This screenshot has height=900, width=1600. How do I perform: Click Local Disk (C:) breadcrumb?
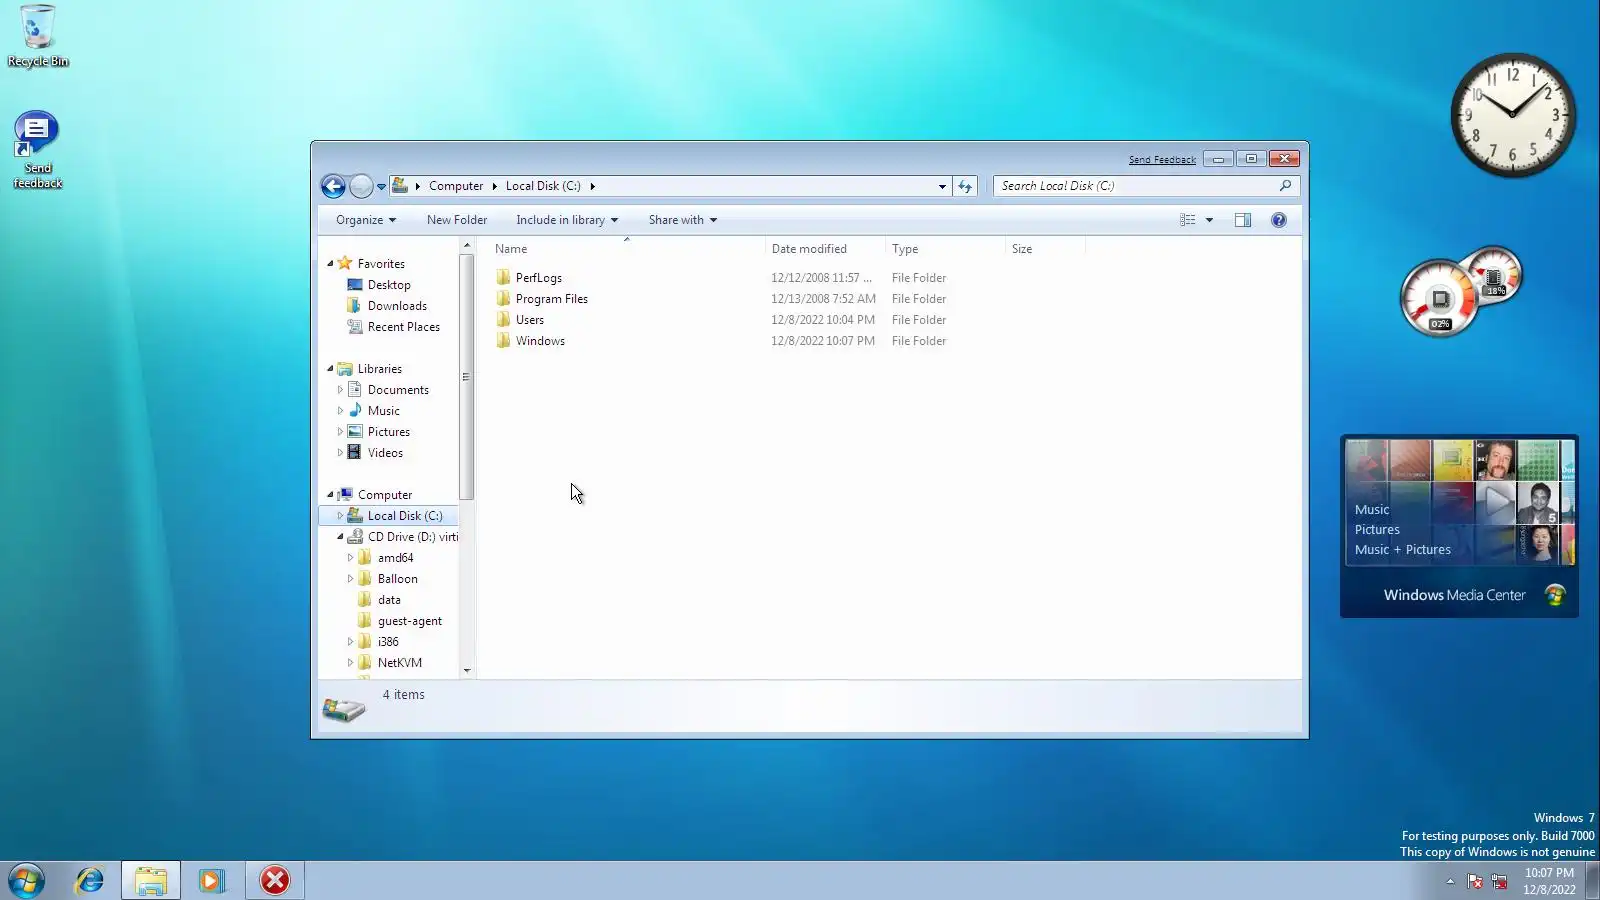[543, 186]
